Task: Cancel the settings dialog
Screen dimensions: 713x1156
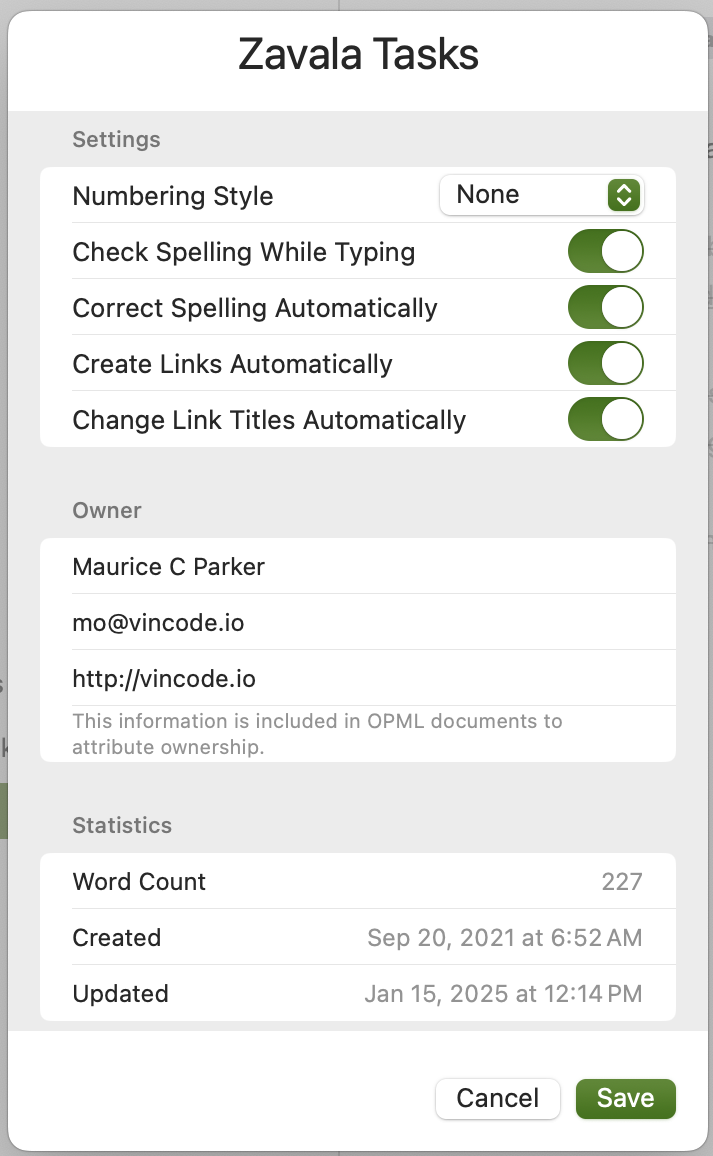Action: point(498,1098)
